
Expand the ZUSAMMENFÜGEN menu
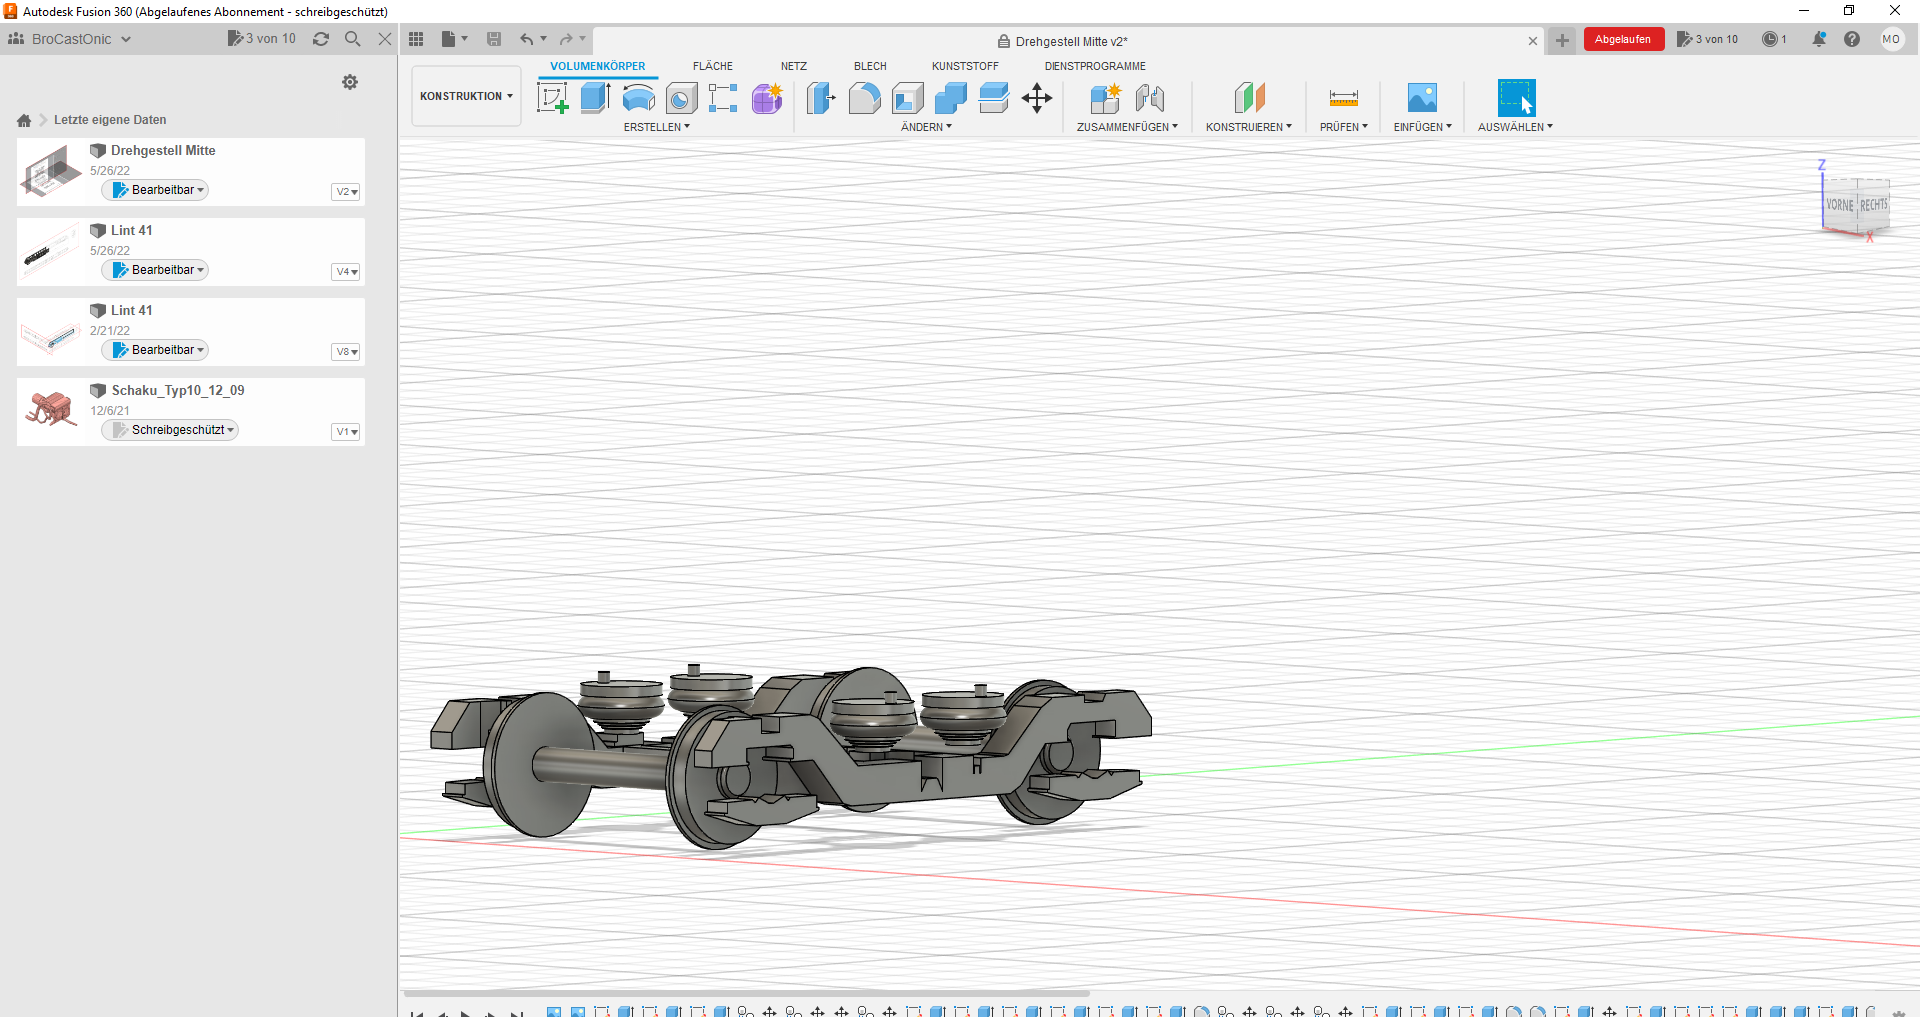coord(1127,127)
